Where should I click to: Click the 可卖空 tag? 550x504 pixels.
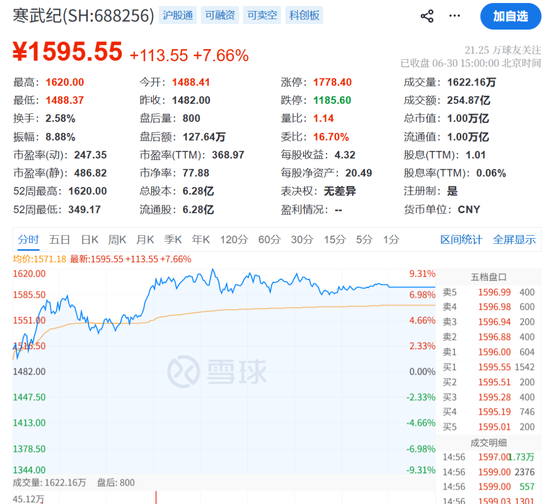(262, 15)
